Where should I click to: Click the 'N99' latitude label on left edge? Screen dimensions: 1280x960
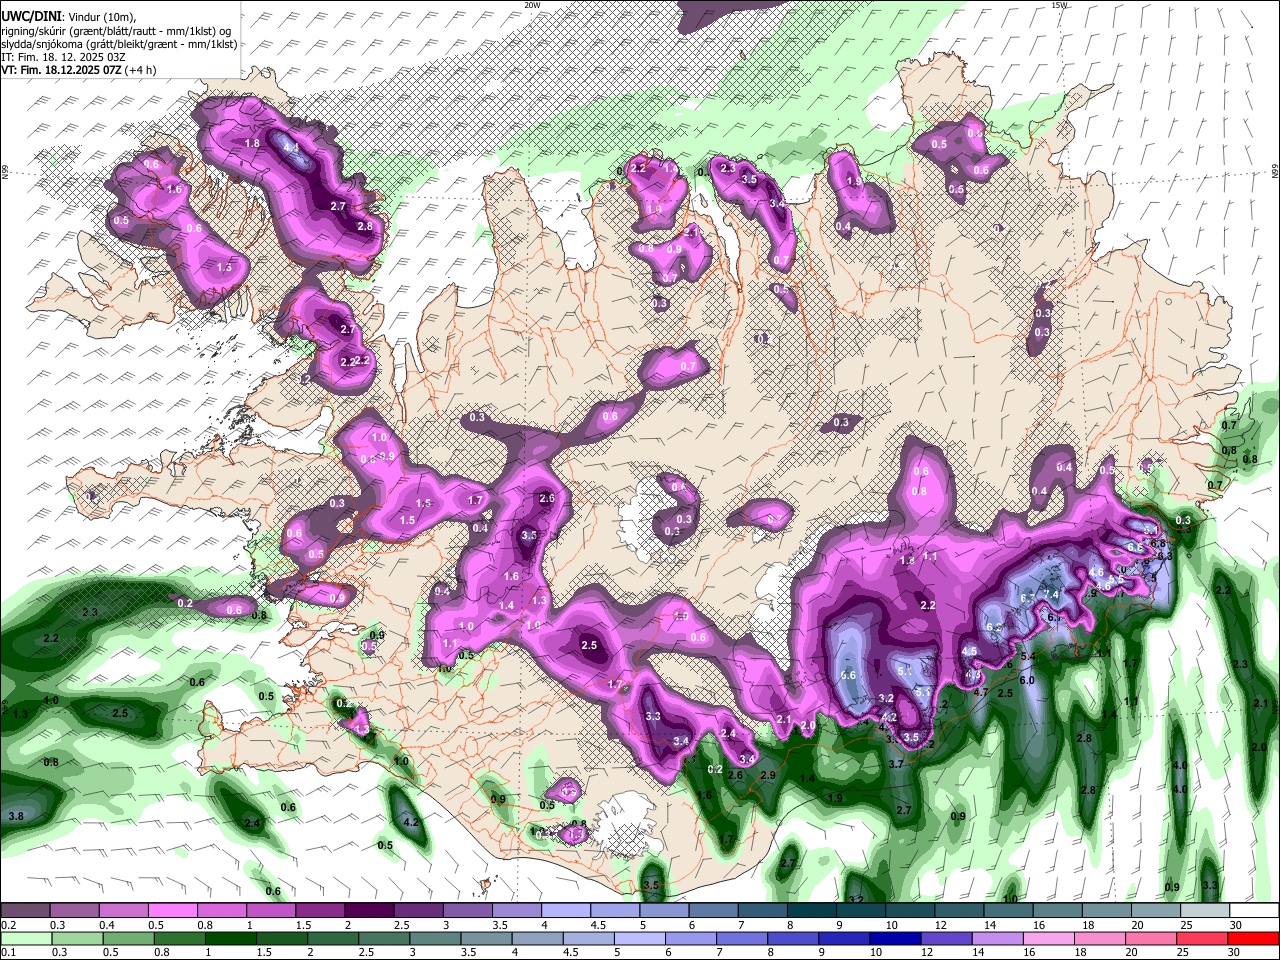point(5,172)
